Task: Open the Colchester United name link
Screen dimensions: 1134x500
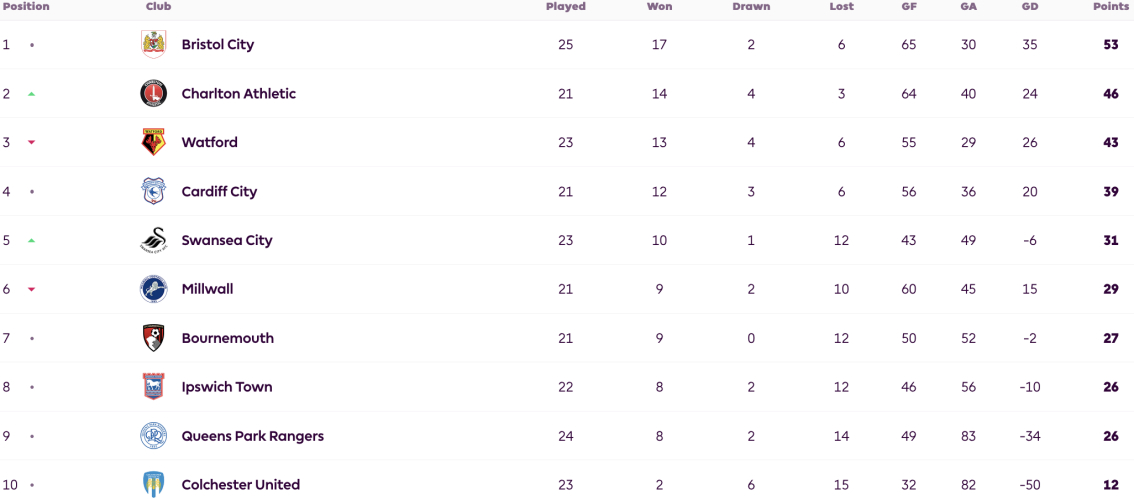Action: (241, 484)
